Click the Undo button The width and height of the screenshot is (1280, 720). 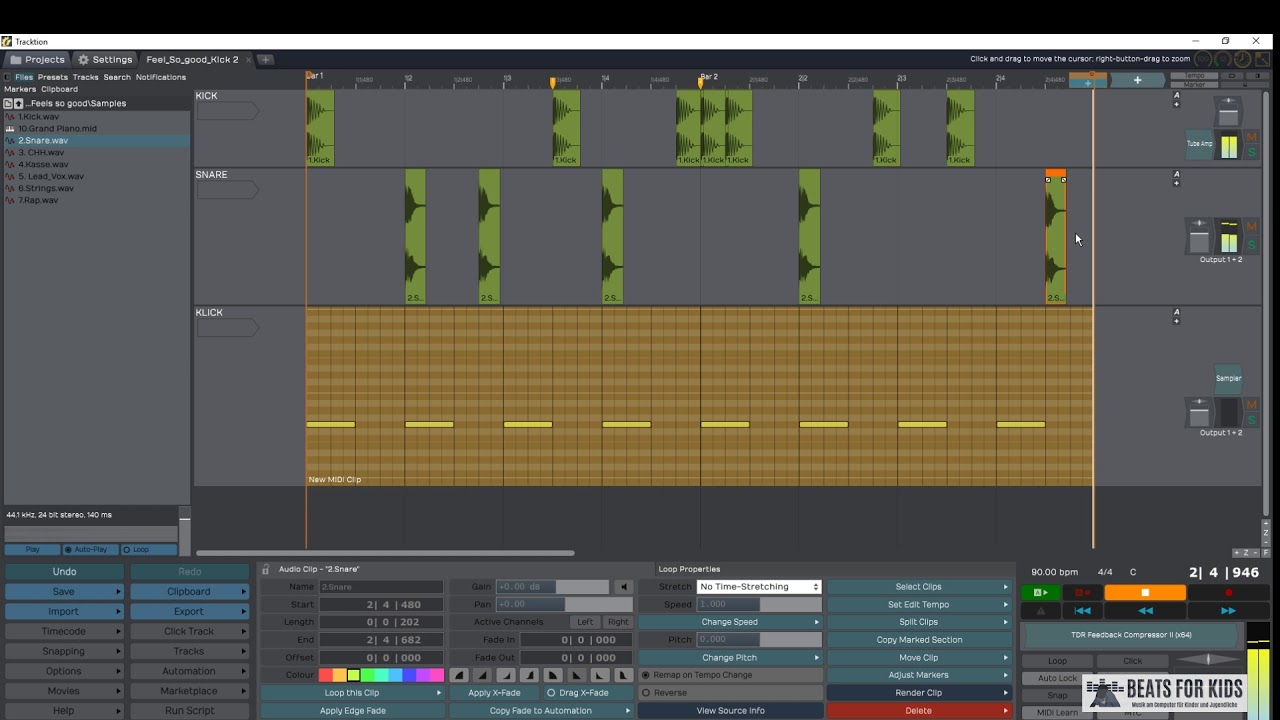pyautogui.click(x=64, y=572)
